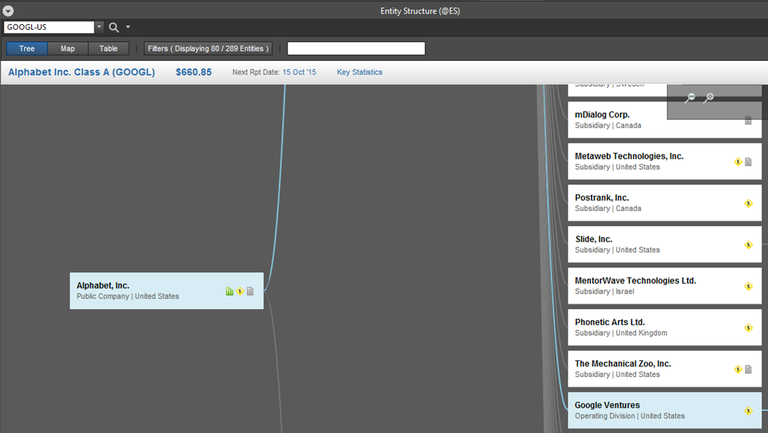
Task: Switch to the Tree view tab
Action: (x=27, y=48)
